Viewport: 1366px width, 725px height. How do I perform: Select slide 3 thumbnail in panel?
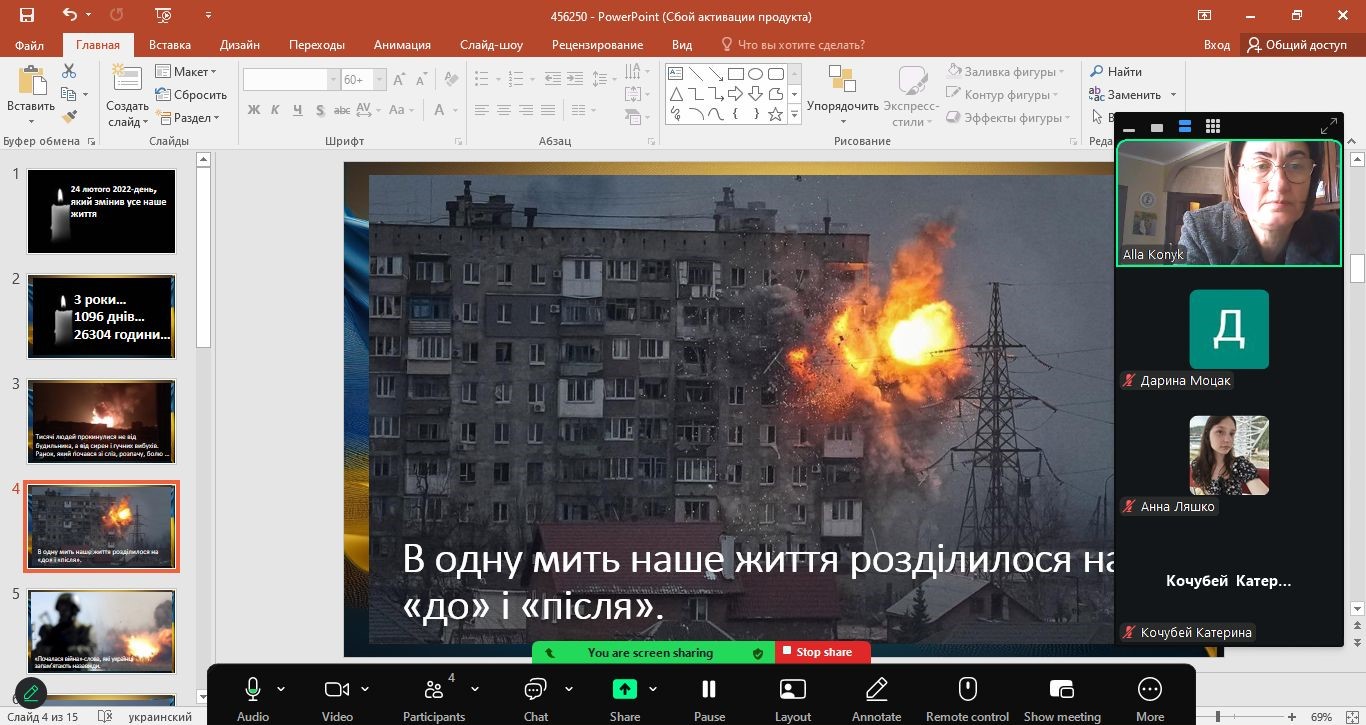[x=101, y=421]
